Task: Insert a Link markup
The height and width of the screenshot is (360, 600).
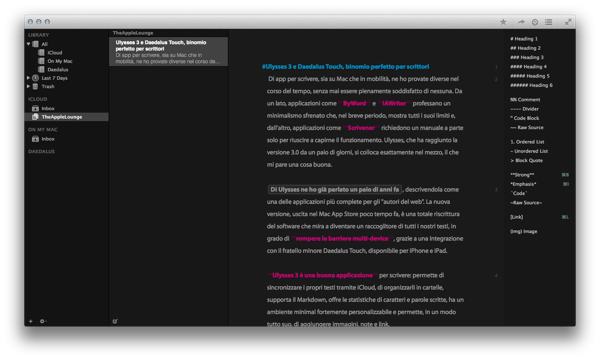Action: [x=517, y=217]
